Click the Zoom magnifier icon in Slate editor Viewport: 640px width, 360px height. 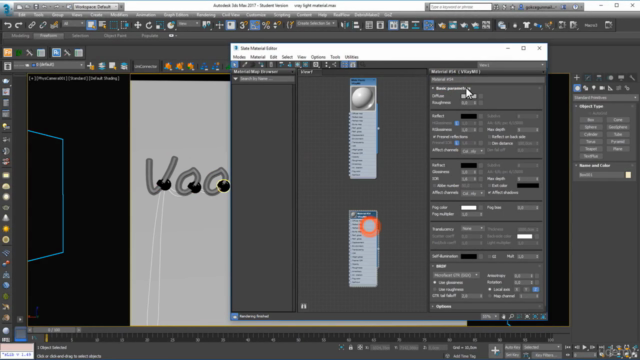pos(511,316)
